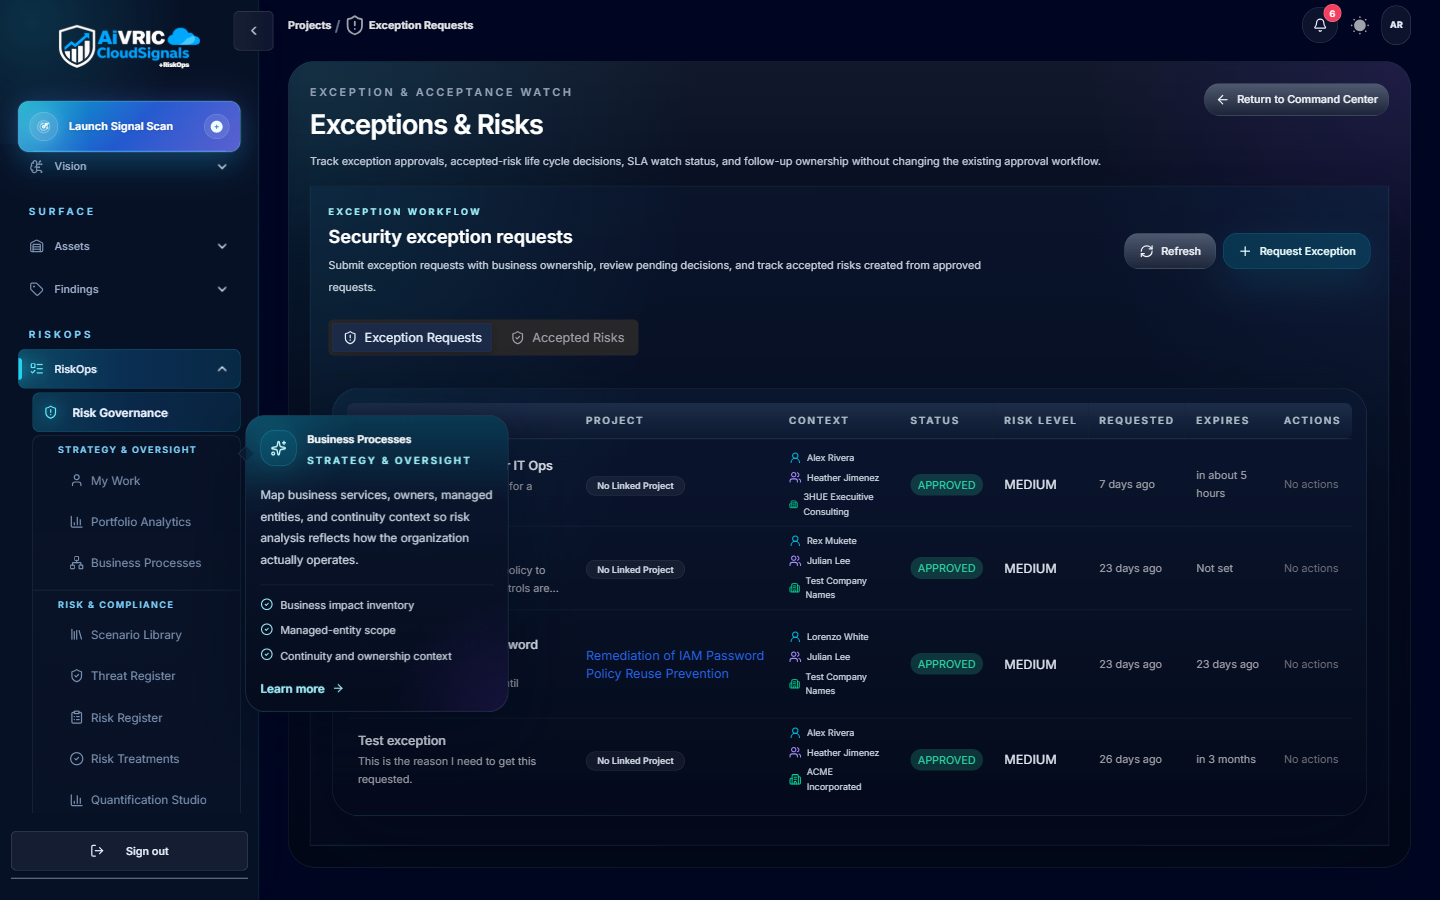
Task: Click APPROVED badge in Test exception row
Action: click(x=946, y=760)
